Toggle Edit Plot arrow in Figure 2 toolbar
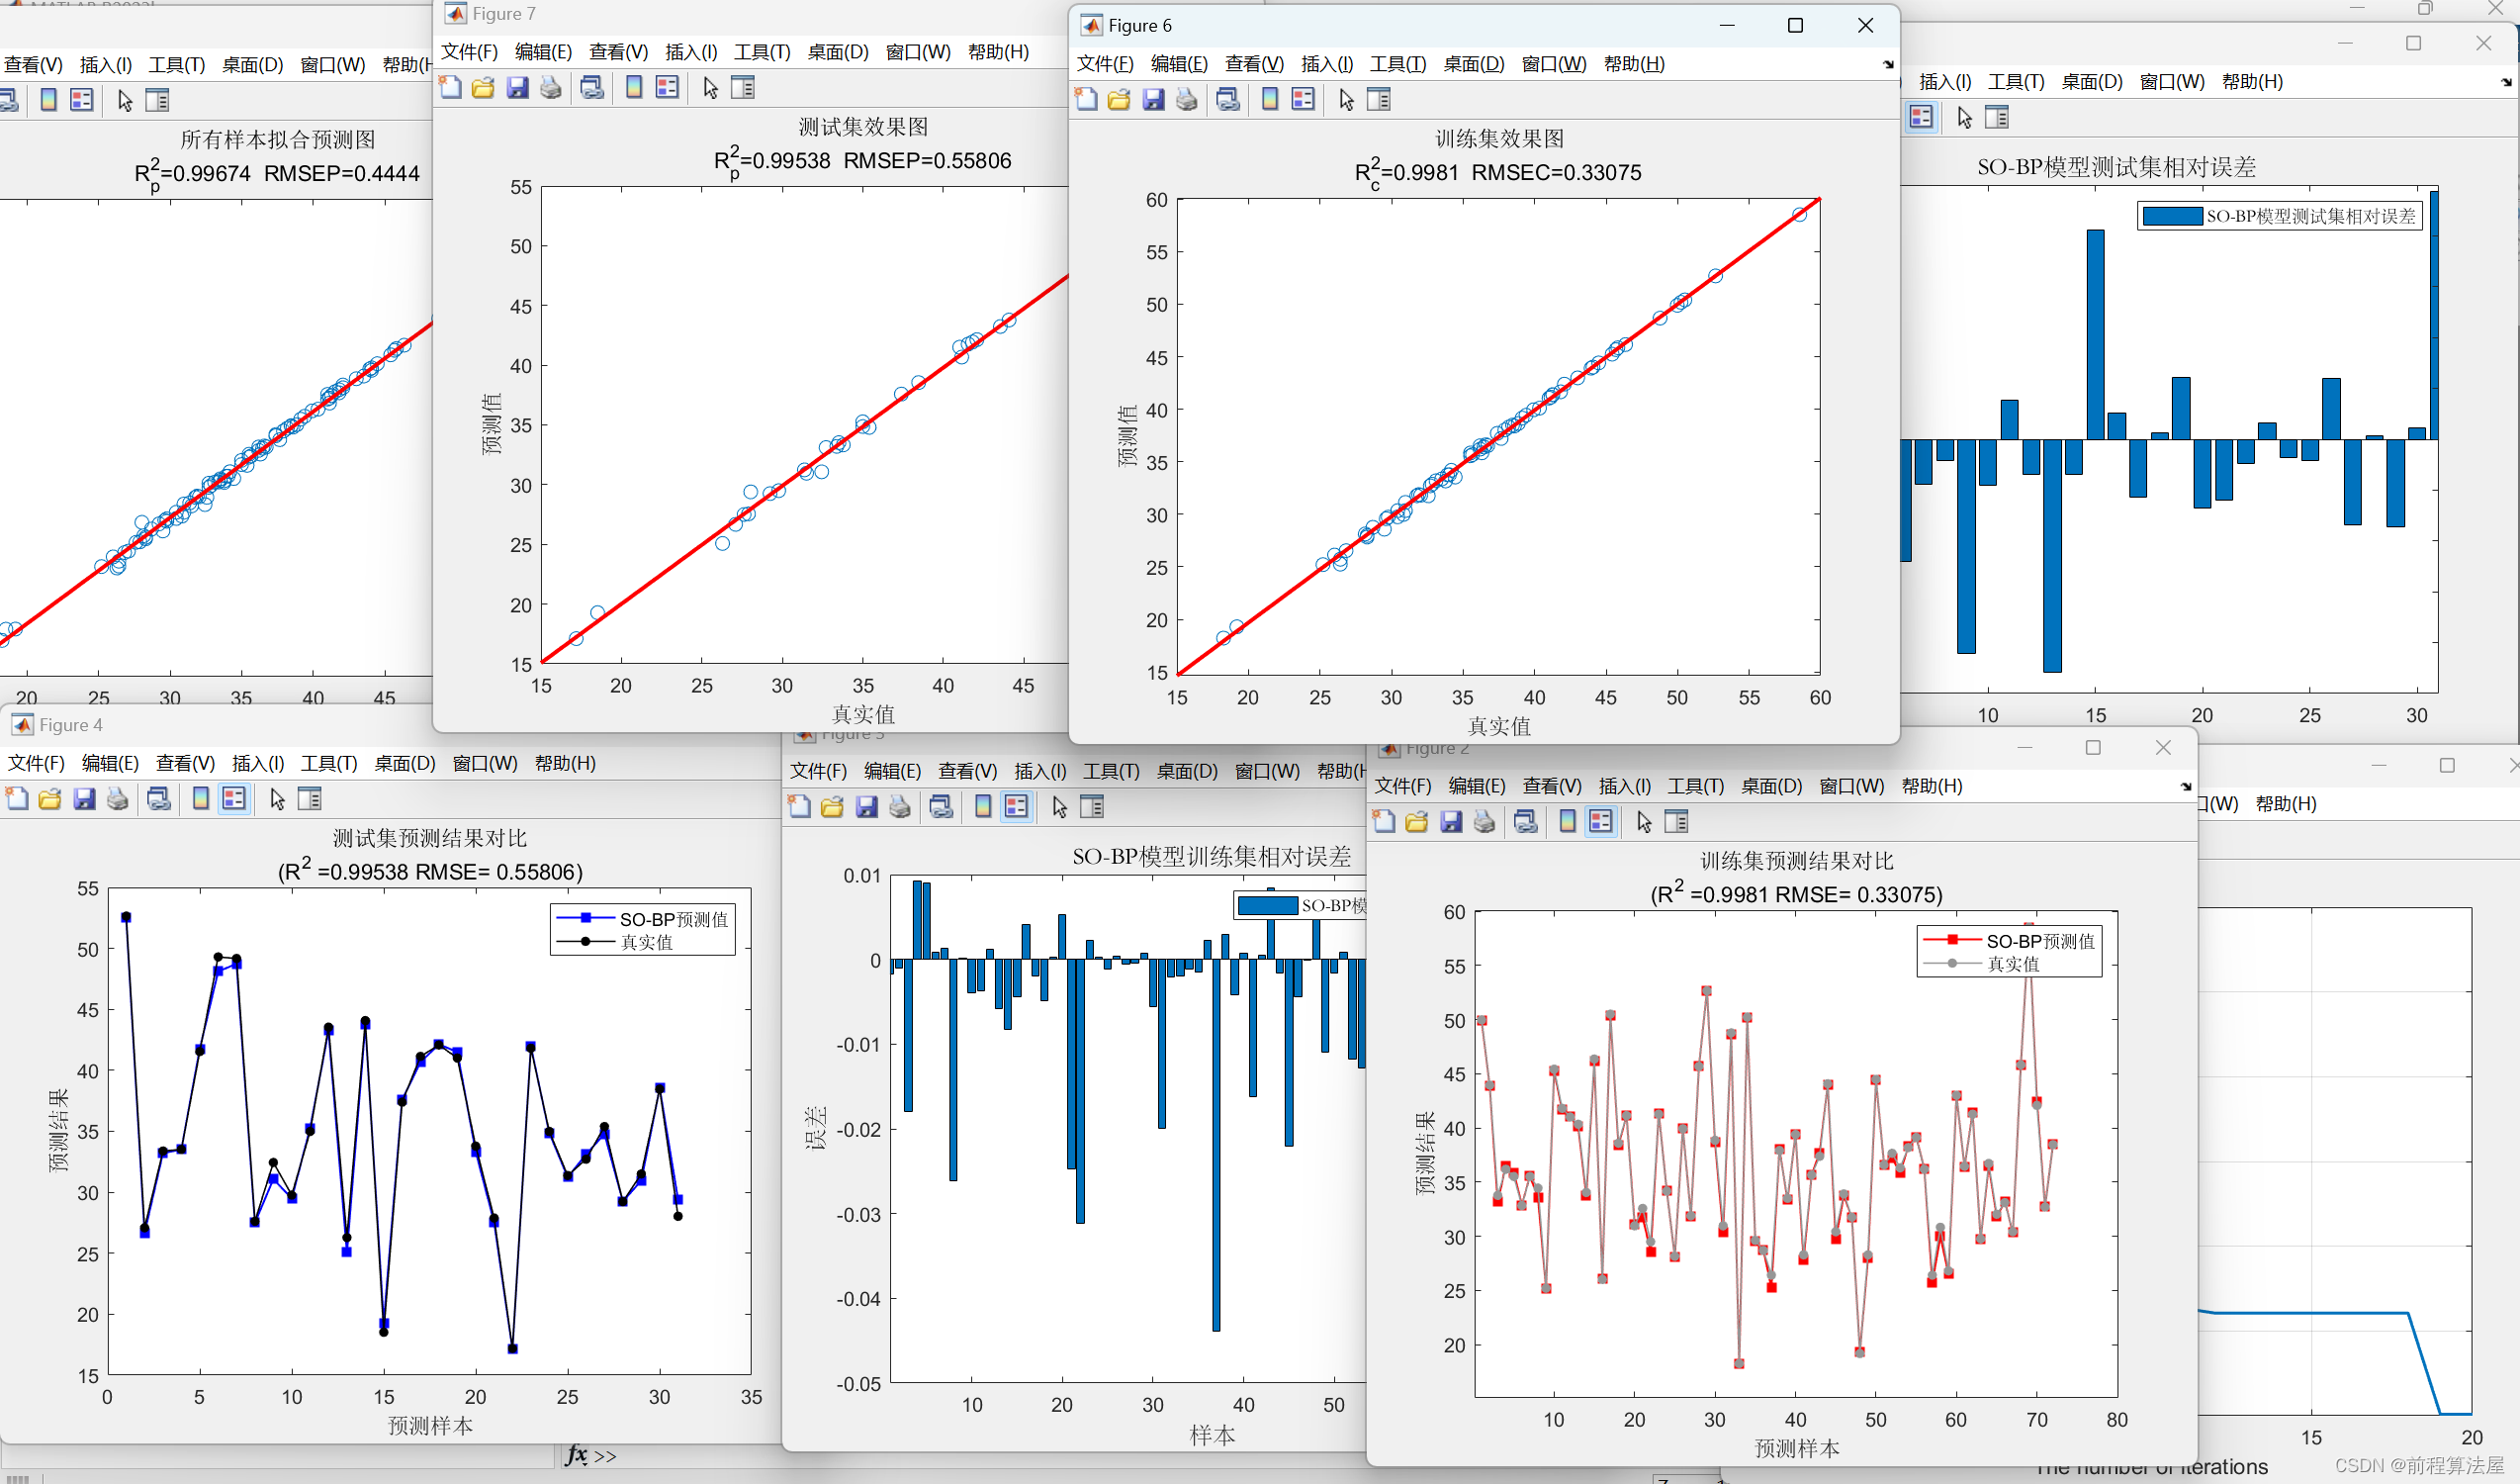The width and height of the screenshot is (2520, 1484). click(1644, 821)
